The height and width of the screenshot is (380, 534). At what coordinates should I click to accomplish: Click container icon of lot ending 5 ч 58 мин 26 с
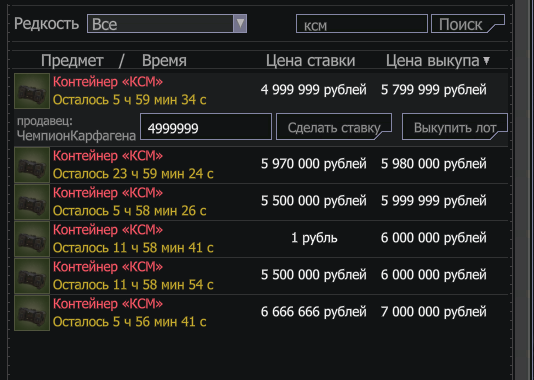32,202
